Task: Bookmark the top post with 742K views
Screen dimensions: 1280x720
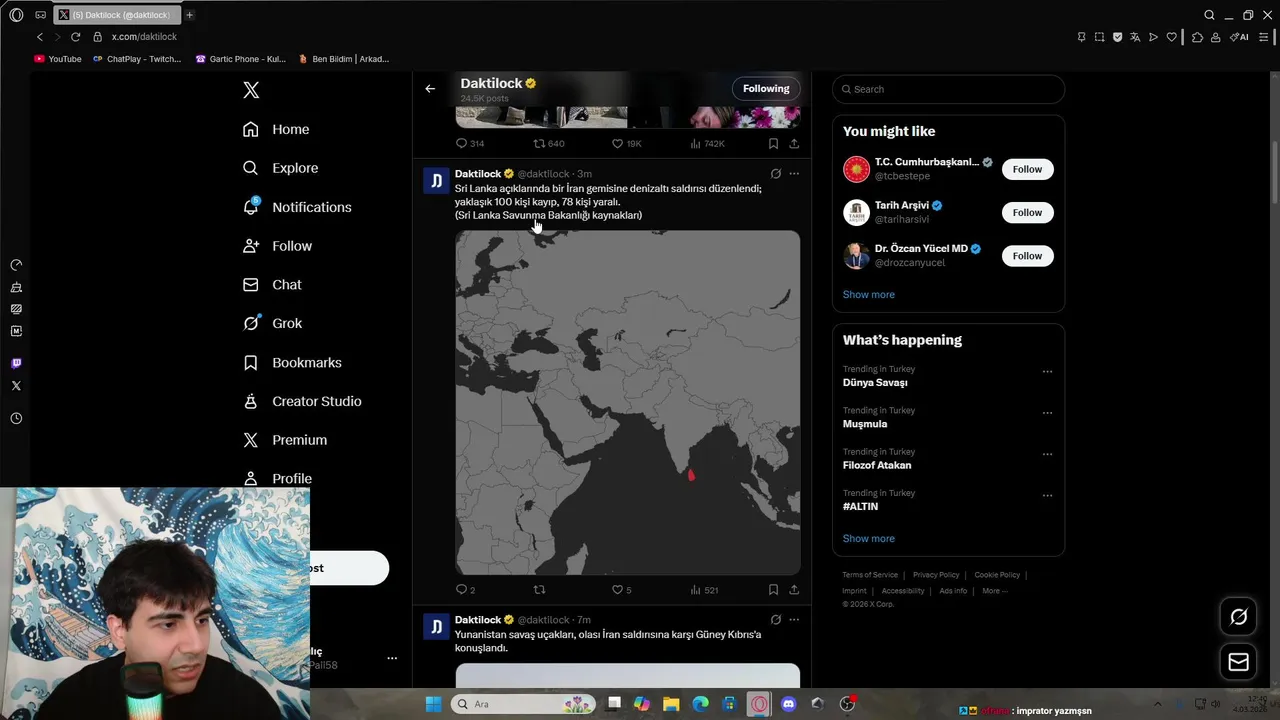Action: coord(773,144)
